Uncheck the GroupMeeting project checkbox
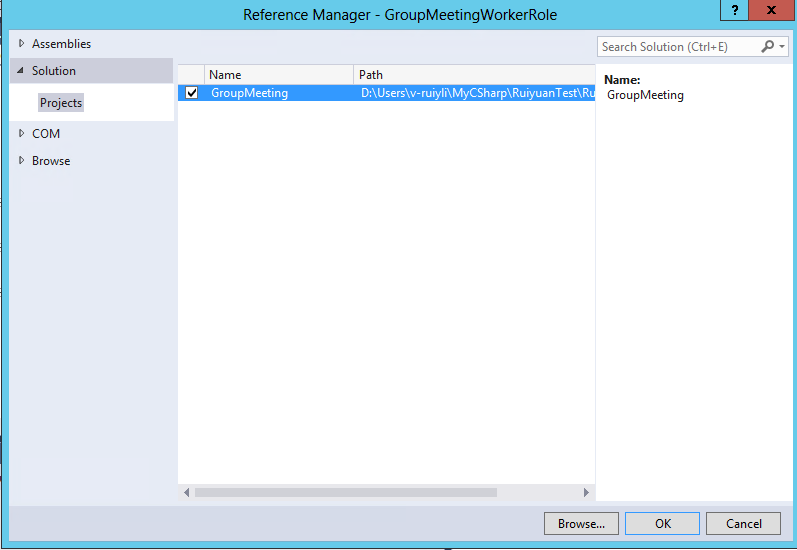The height and width of the screenshot is (550, 797). point(192,93)
